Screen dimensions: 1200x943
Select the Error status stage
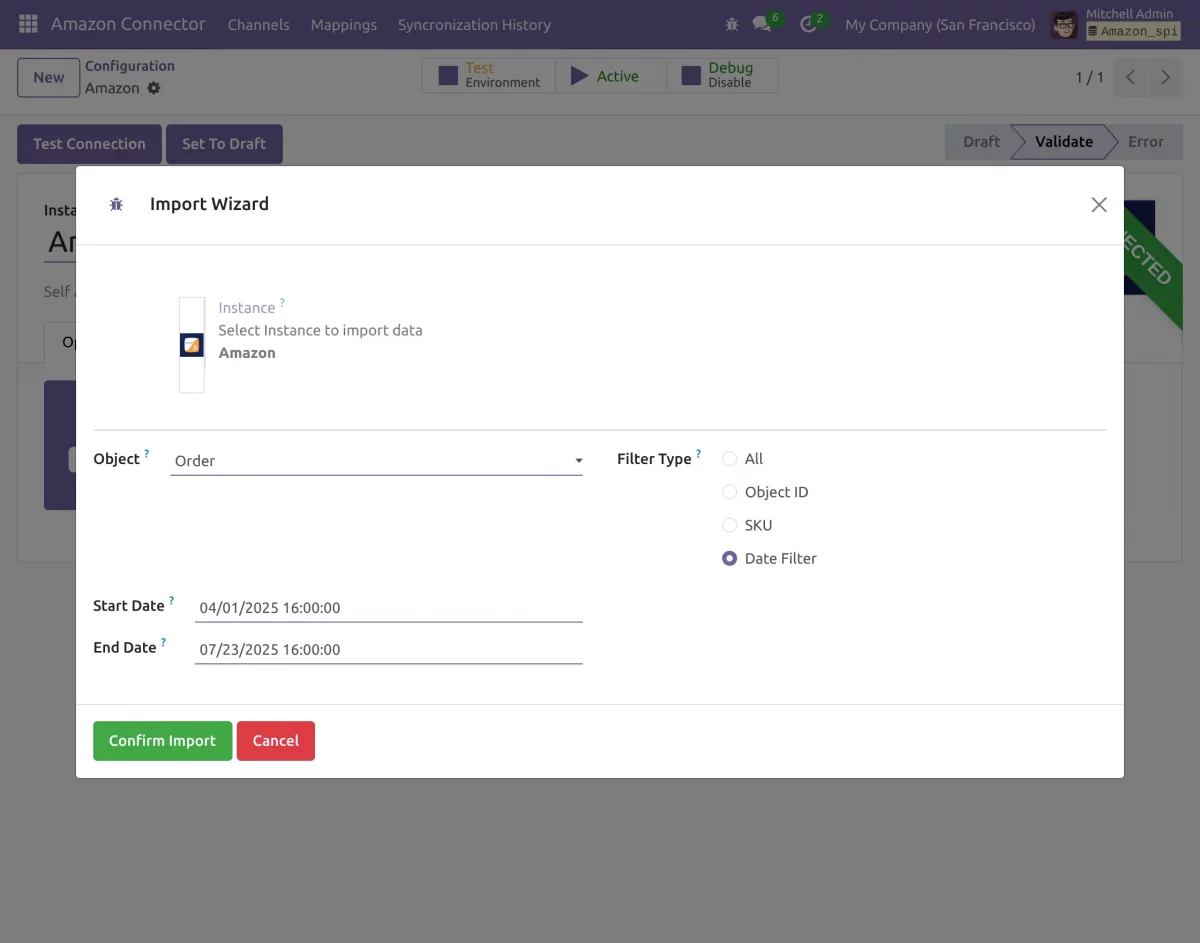(1146, 142)
